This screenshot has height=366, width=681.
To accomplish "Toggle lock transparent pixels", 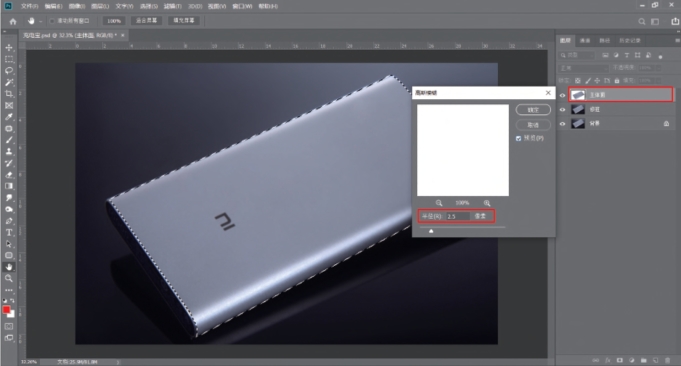I will [x=578, y=81].
